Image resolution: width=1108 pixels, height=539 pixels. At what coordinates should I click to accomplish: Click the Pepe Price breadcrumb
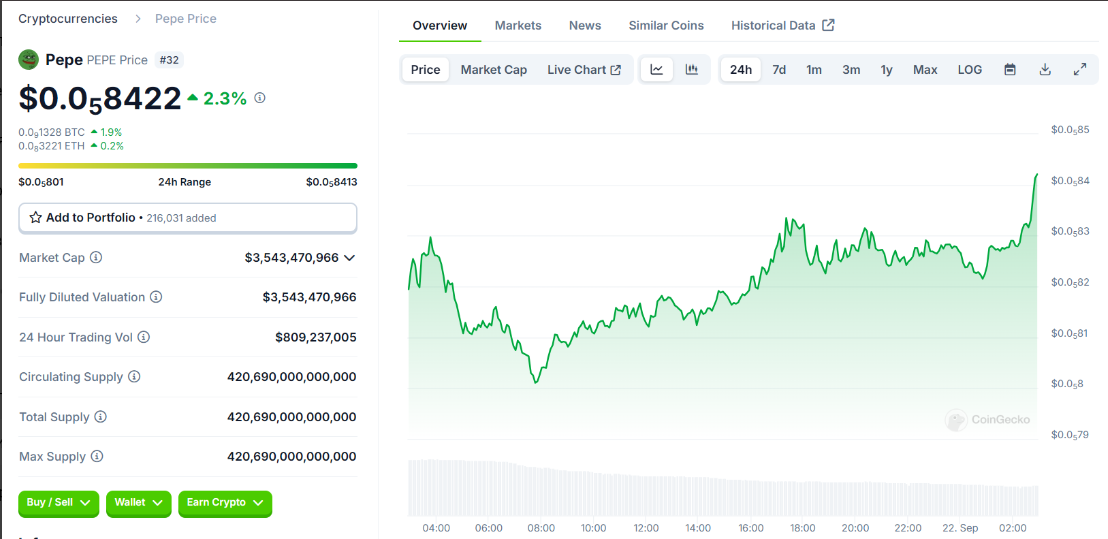tap(186, 19)
